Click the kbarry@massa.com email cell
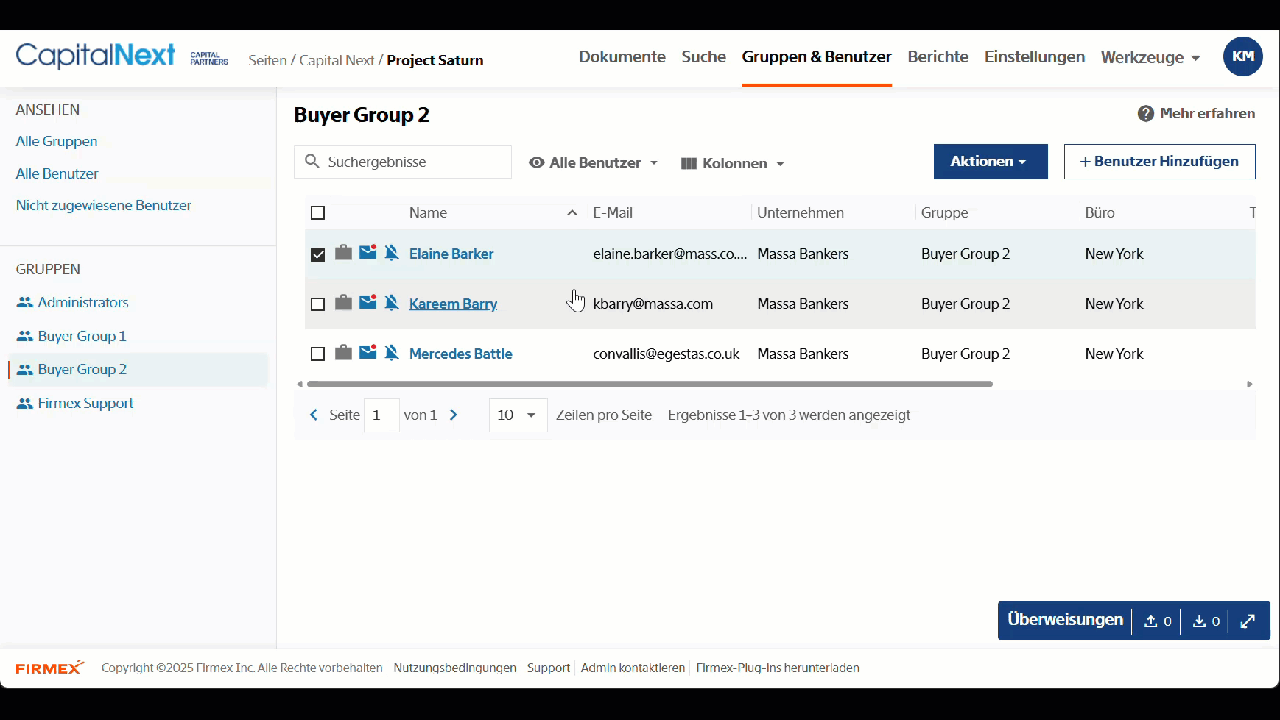The image size is (1280, 720). [x=653, y=304]
